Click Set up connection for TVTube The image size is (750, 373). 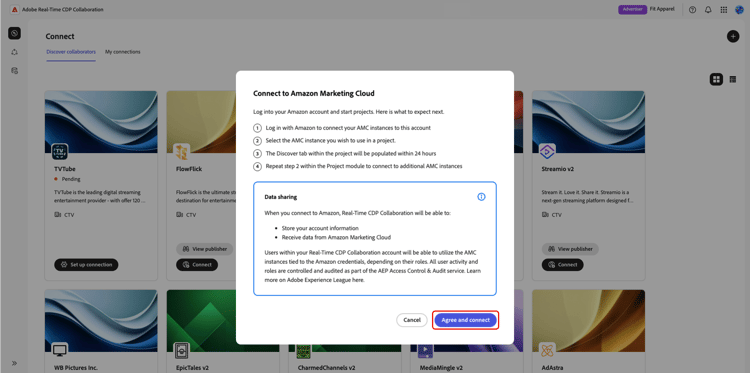tap(86, 264)
